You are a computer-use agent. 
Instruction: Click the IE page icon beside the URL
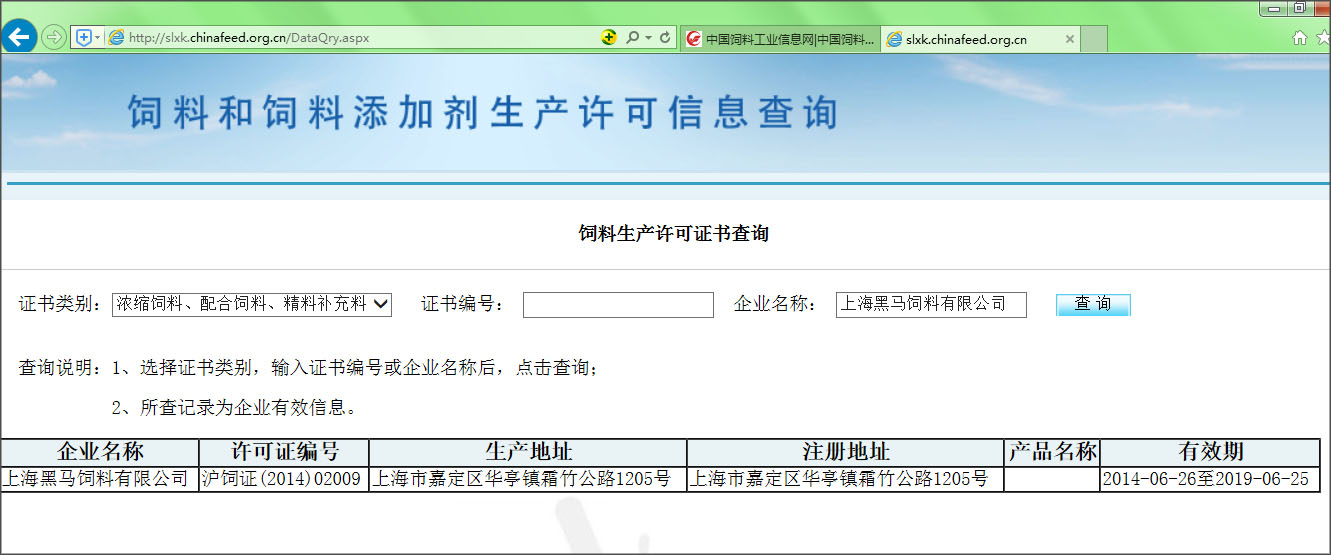pyautogui.click(x=116, y=38)
